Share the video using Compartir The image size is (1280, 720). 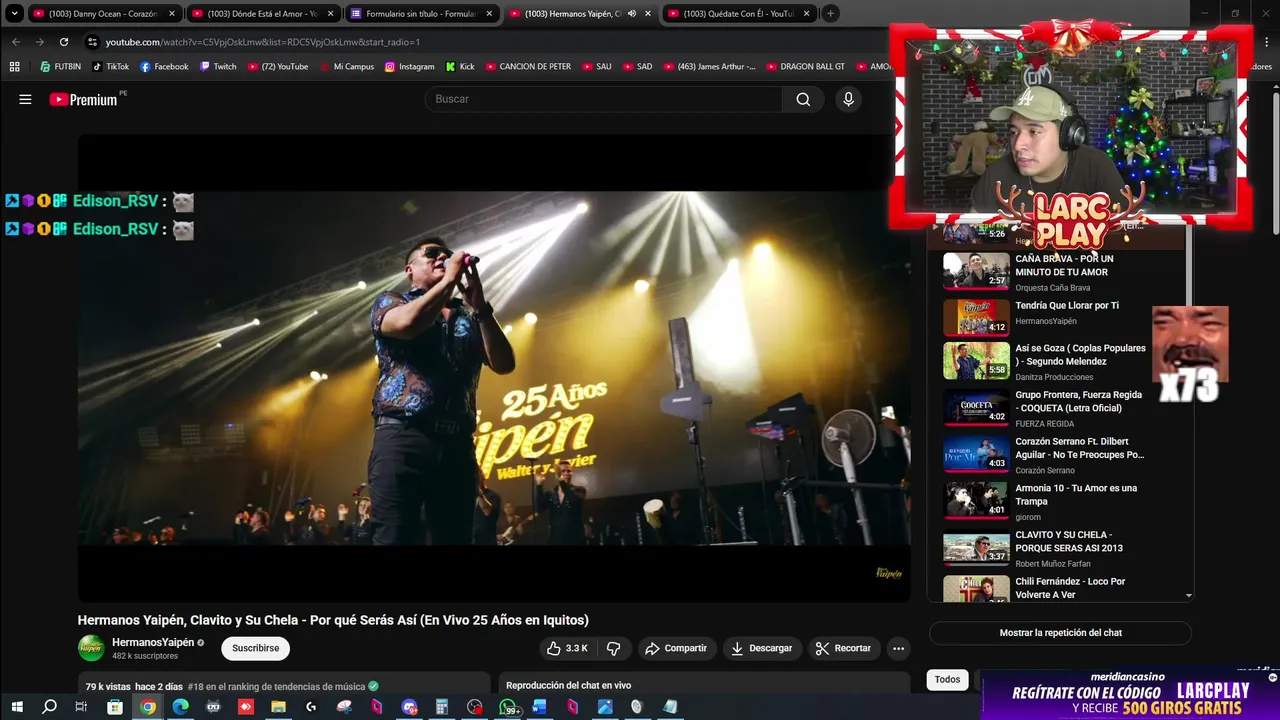click(x=676, y=648)
